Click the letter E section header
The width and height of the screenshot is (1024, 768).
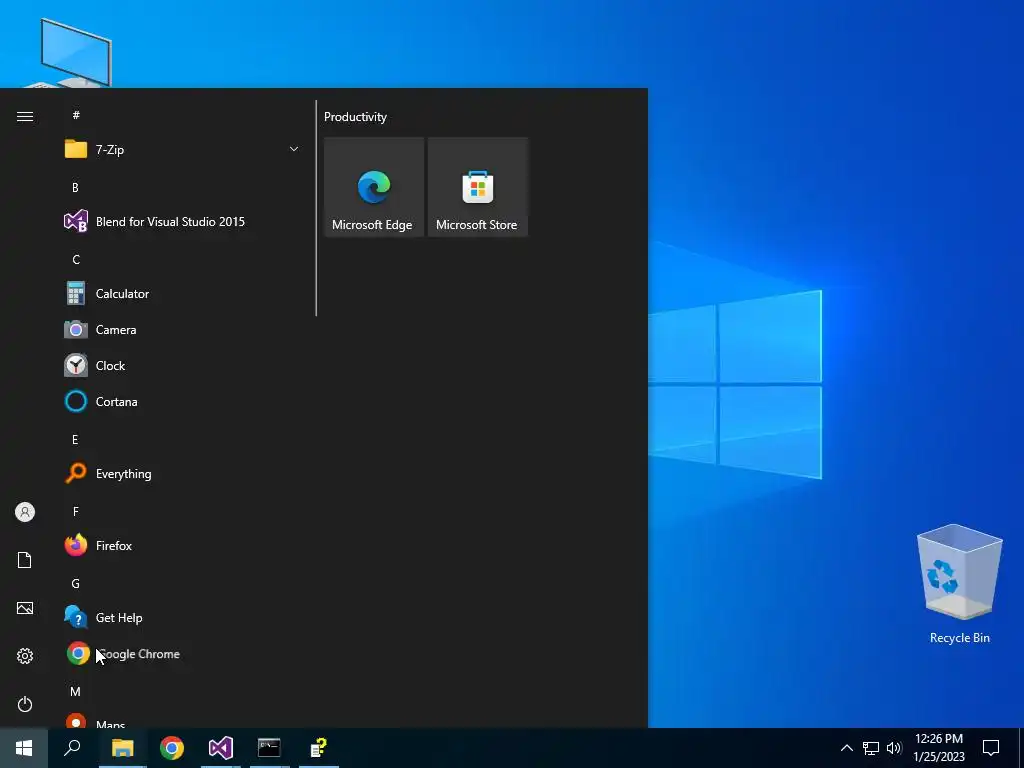[x=75, y=440]
